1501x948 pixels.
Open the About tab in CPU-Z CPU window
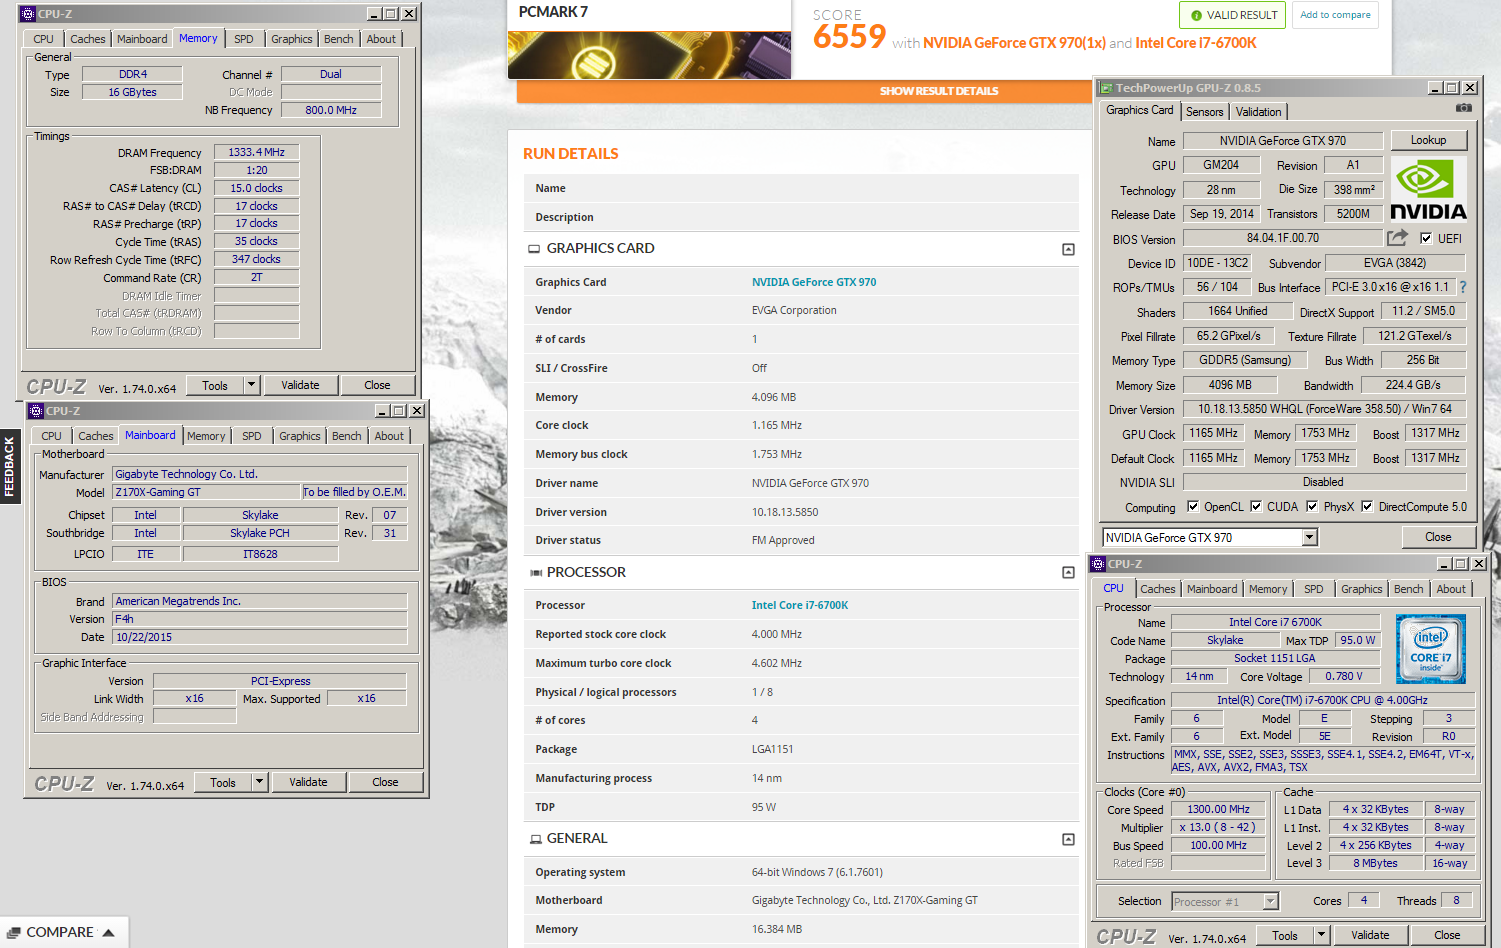tap(1451, 589)
